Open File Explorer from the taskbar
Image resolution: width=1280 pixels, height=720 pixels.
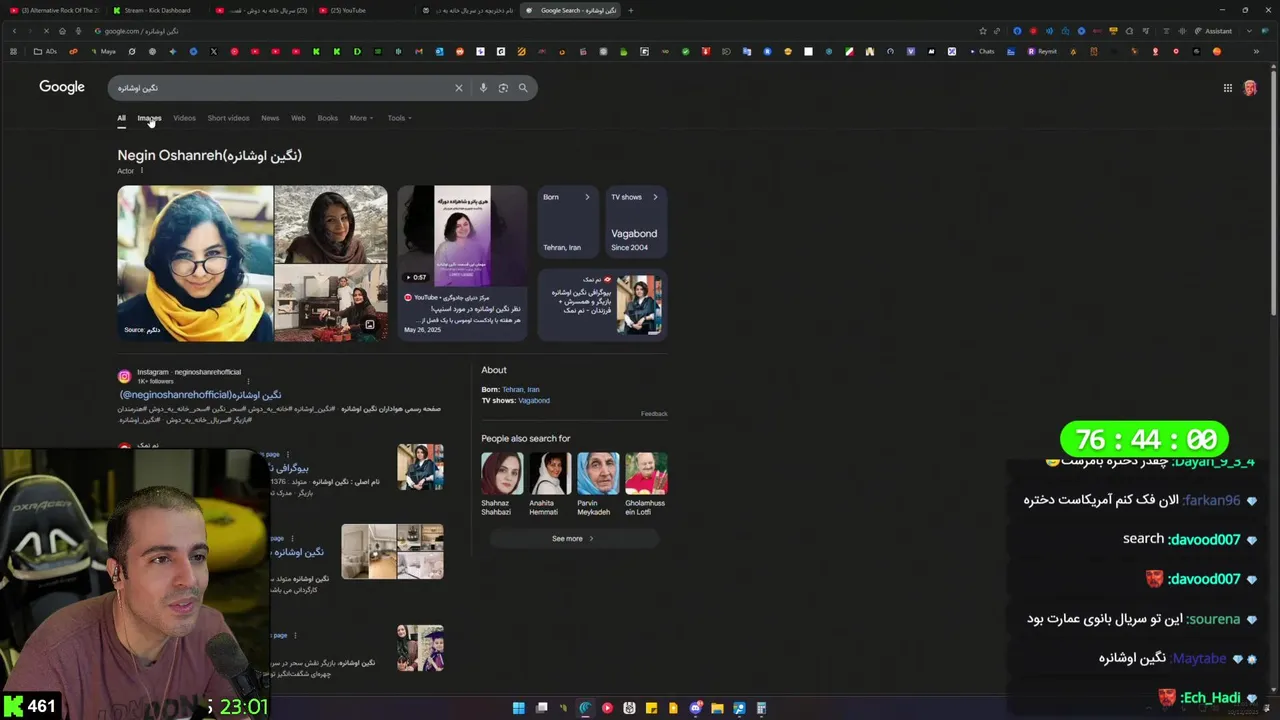tap(717, 708)
